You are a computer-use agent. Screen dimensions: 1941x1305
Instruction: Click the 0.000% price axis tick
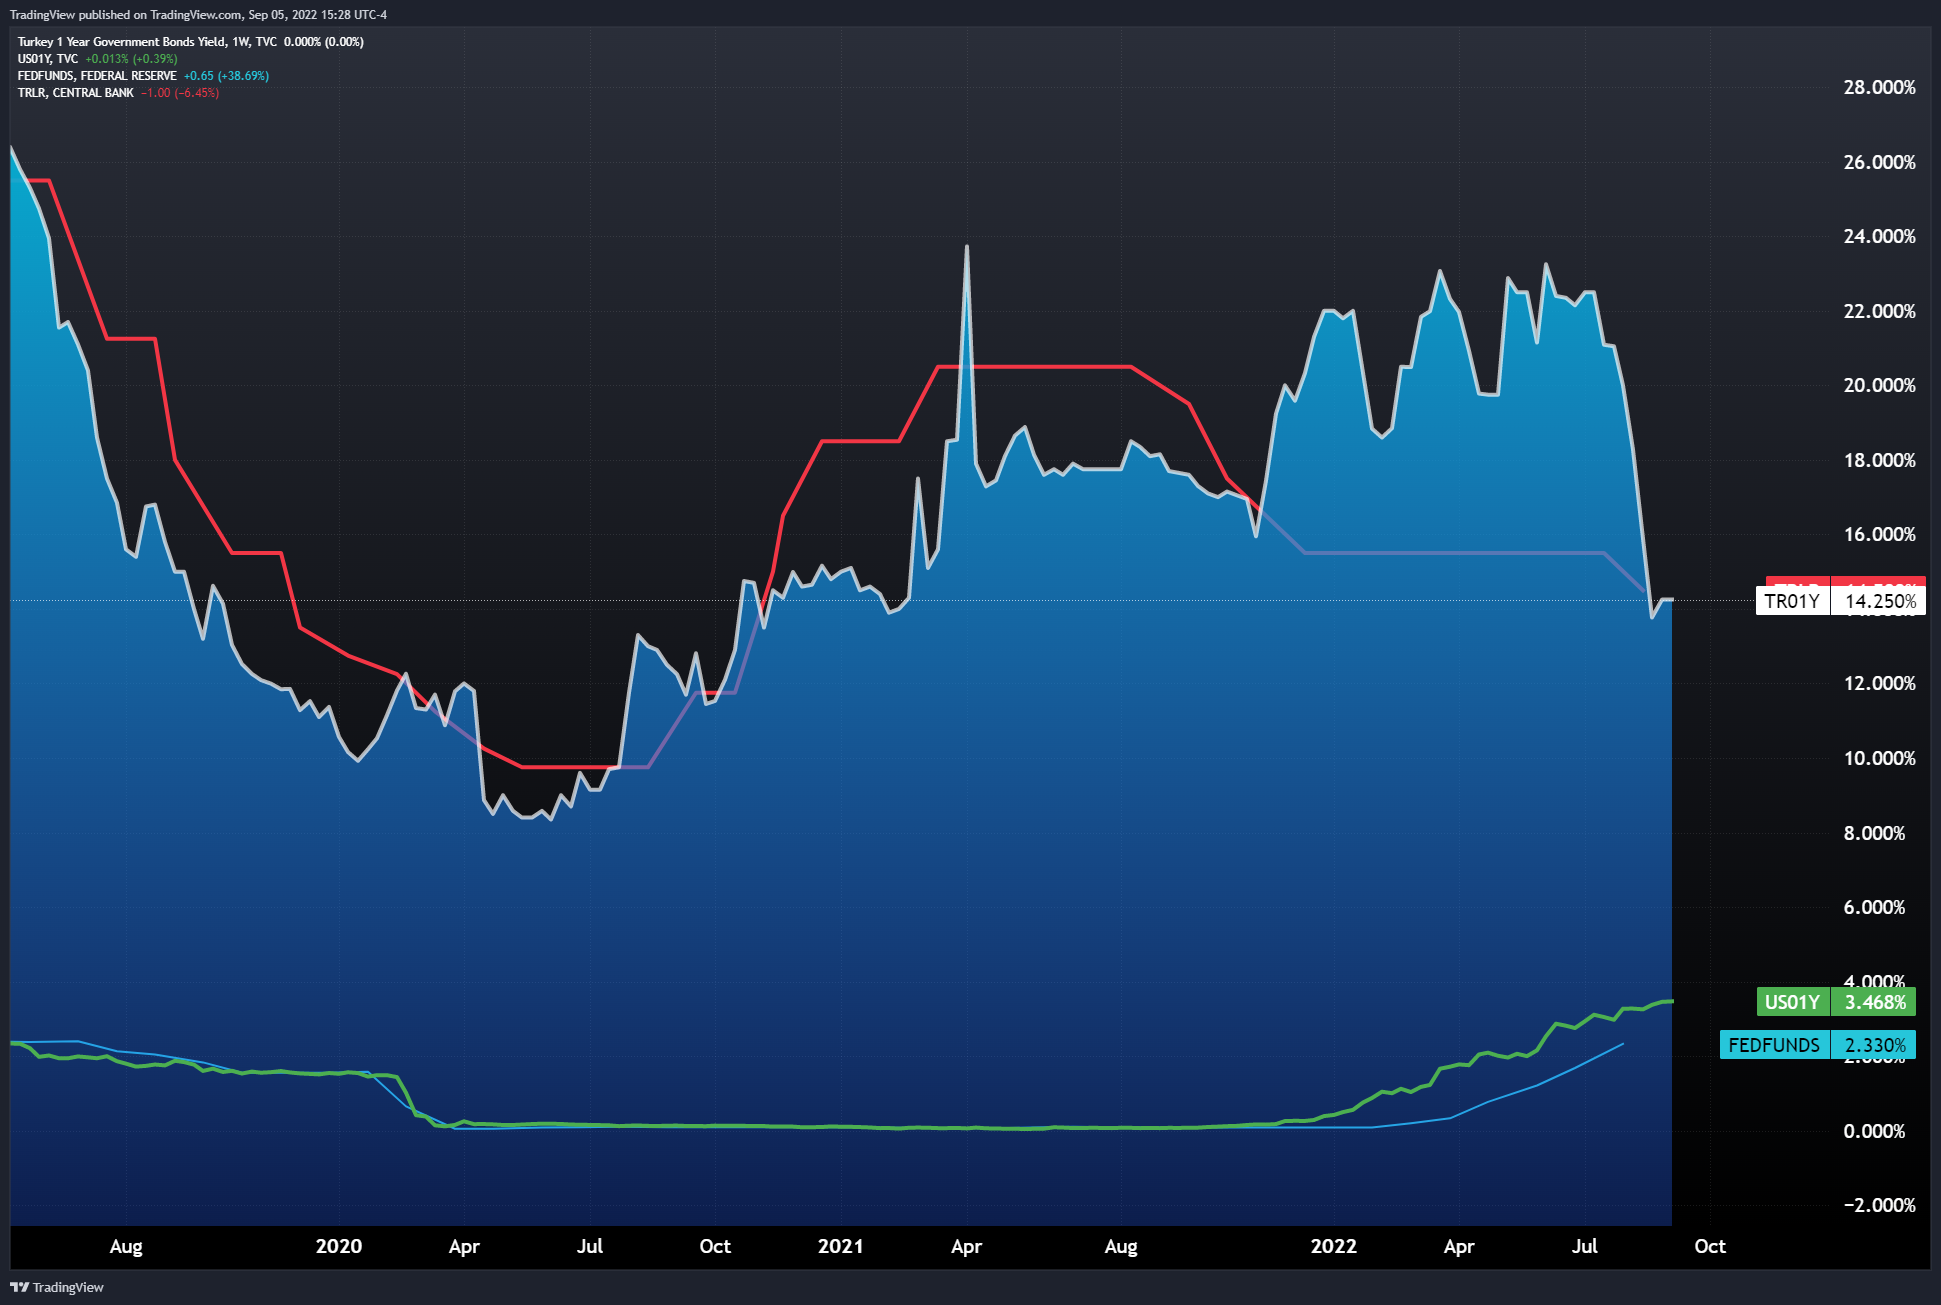[1874, 1131]
